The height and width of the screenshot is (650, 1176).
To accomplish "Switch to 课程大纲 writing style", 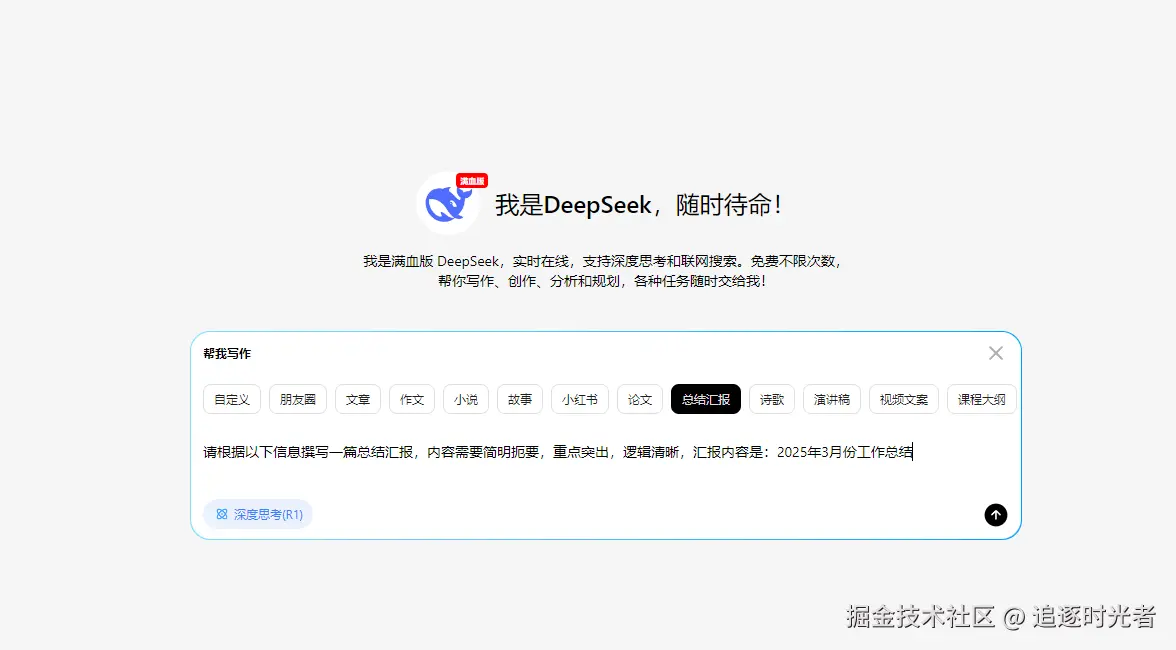I will 982,400.
